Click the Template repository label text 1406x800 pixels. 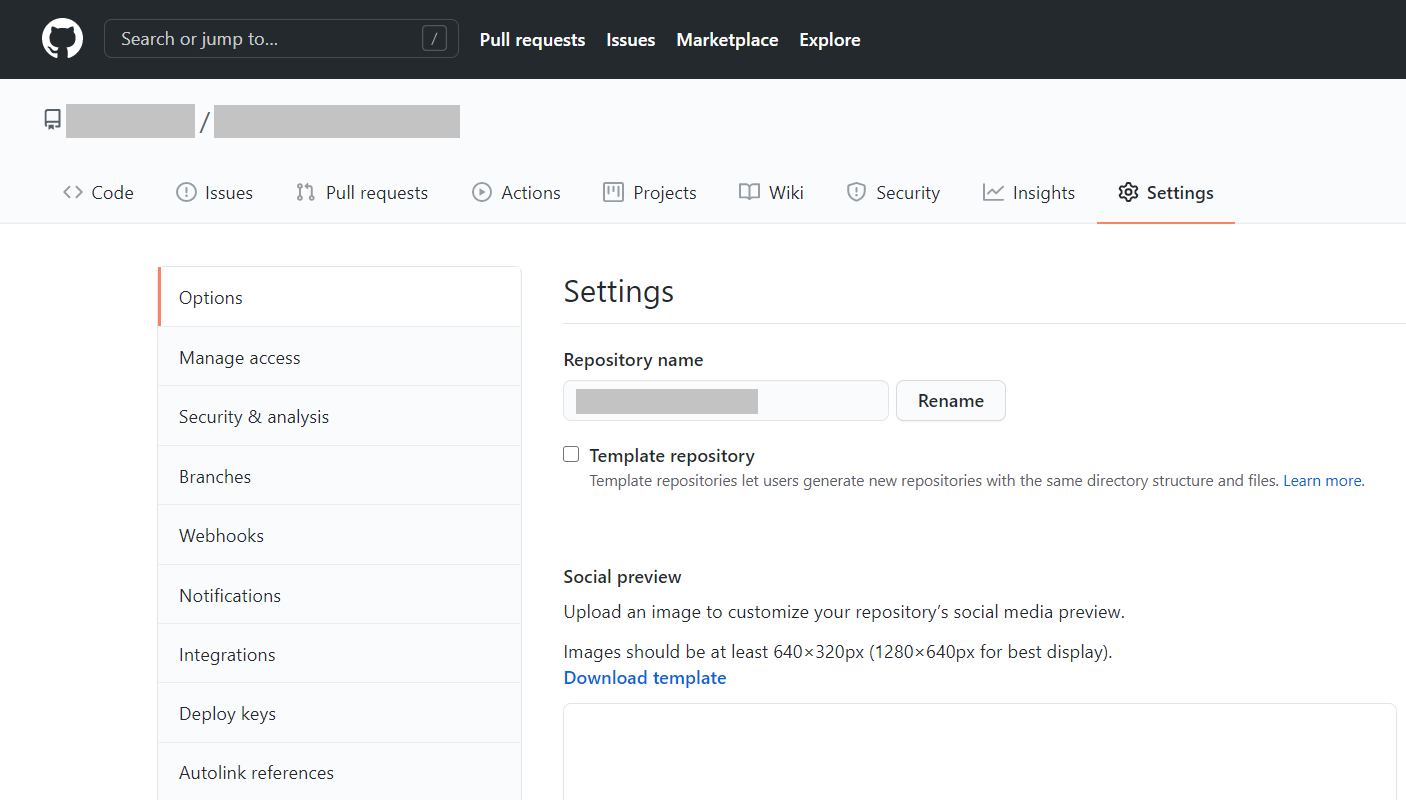coord(672,456)
